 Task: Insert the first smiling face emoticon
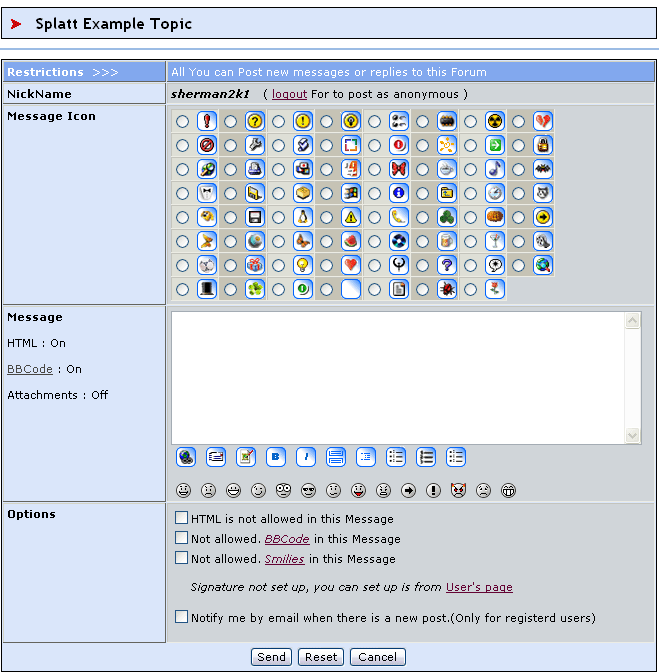184,491
